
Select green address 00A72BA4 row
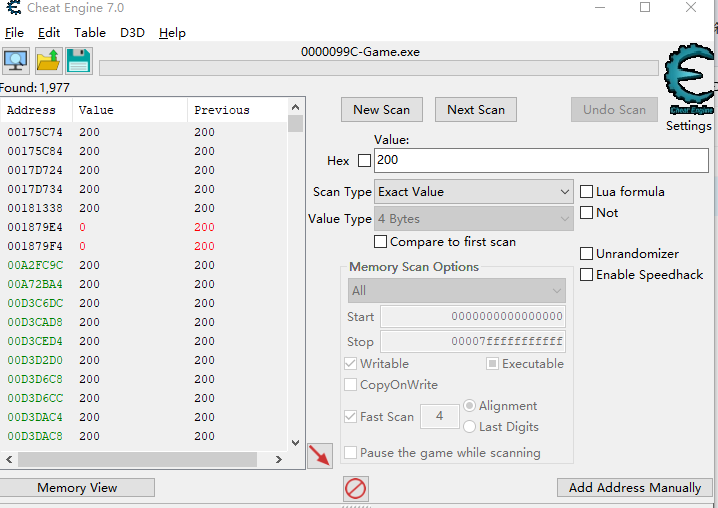tap(144, 284)
